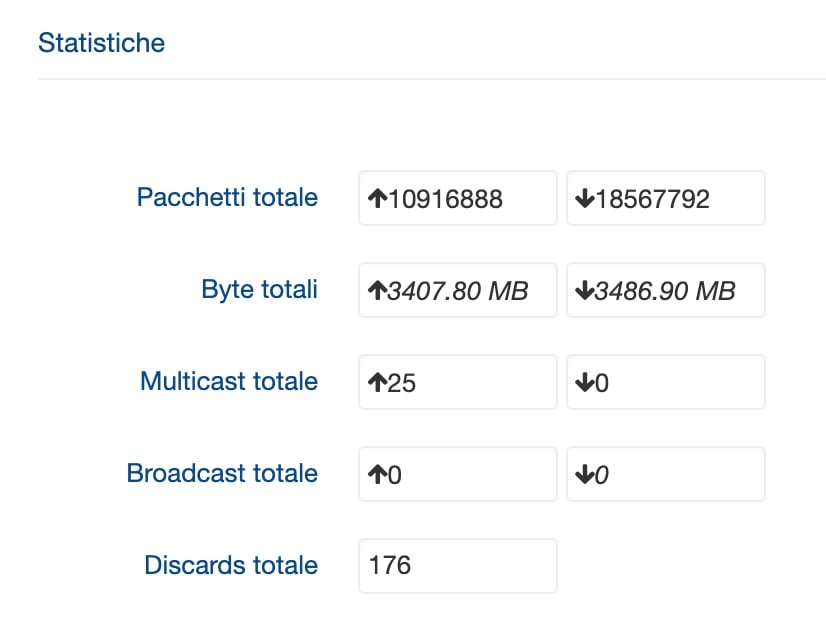826x636 pixels.
Task: Click the Byte totali label
Action: pos(259,289)
